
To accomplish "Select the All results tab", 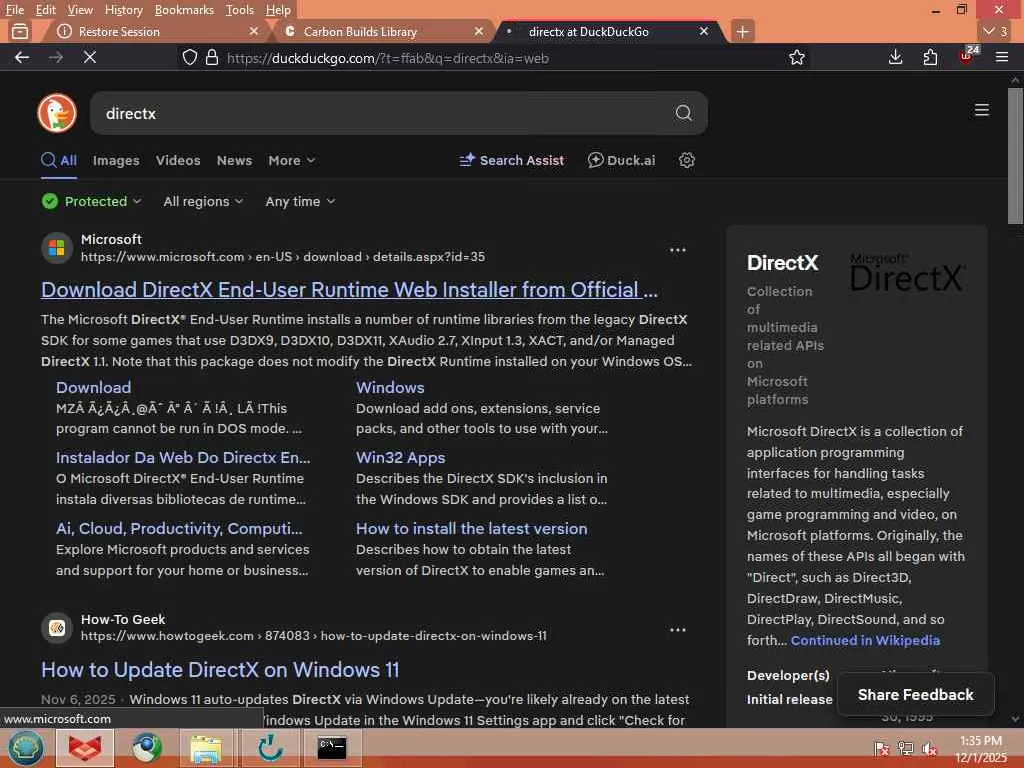I will [x=59, y=160].
